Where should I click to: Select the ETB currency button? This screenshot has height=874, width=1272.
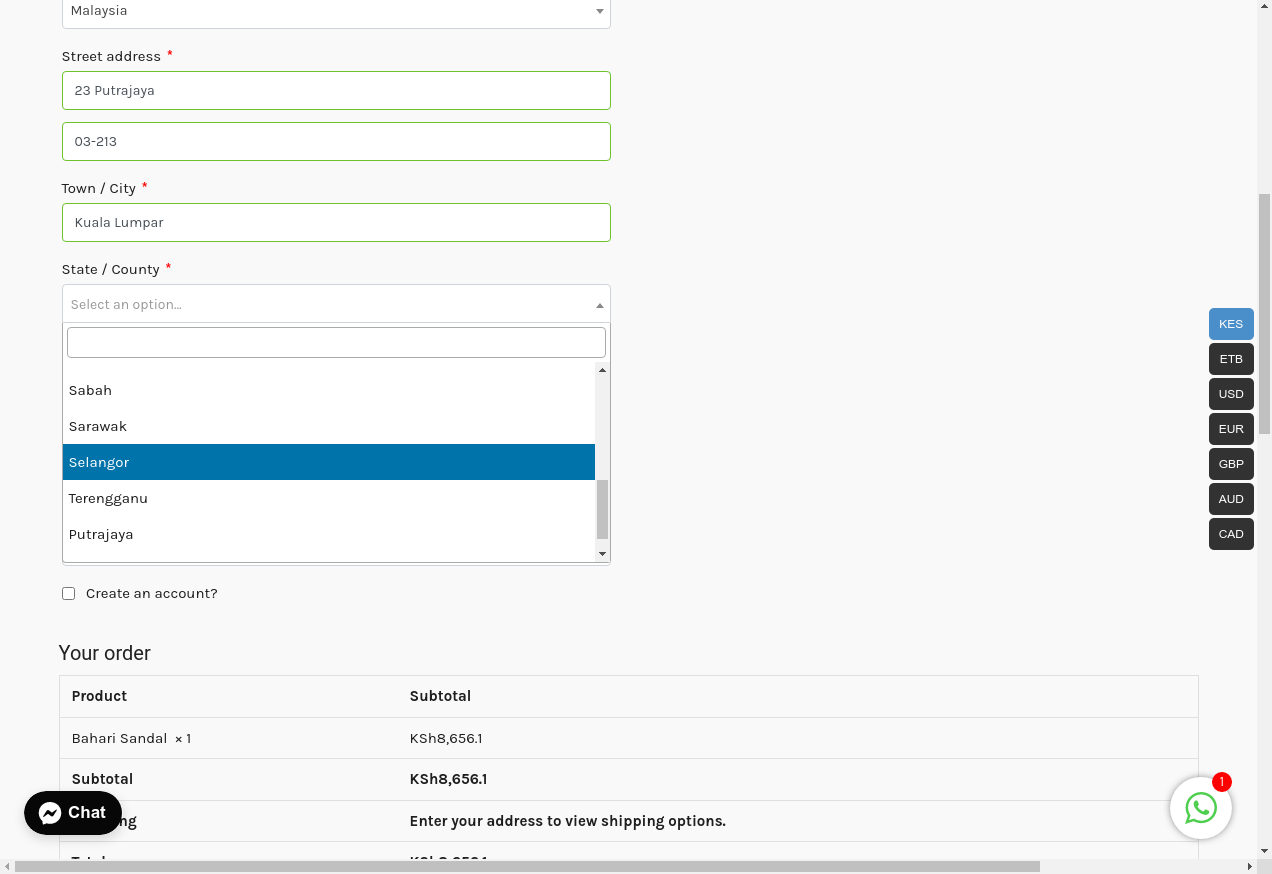[1230, 359]
